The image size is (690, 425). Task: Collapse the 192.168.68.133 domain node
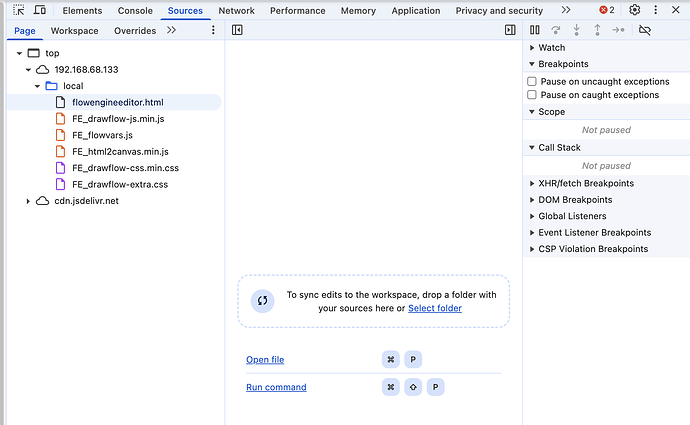tap(28, 70)
